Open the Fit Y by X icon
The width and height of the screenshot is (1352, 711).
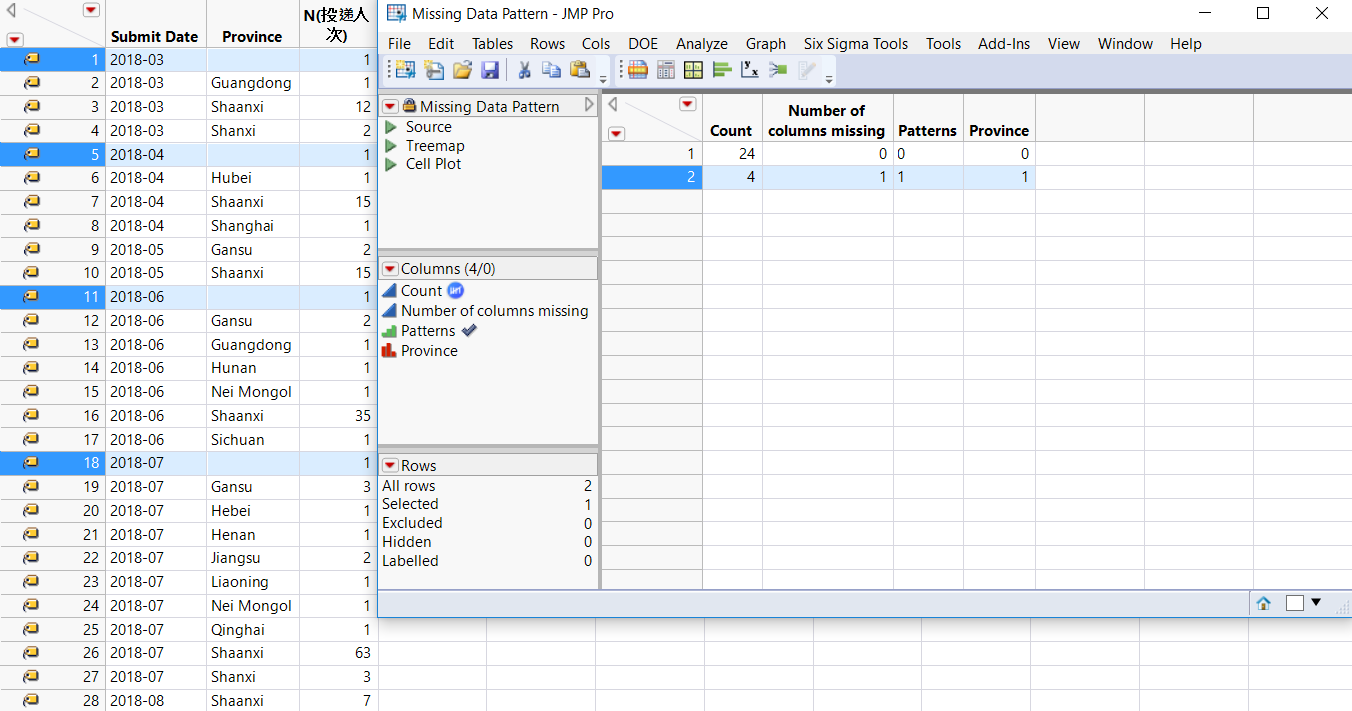(750, 70)
